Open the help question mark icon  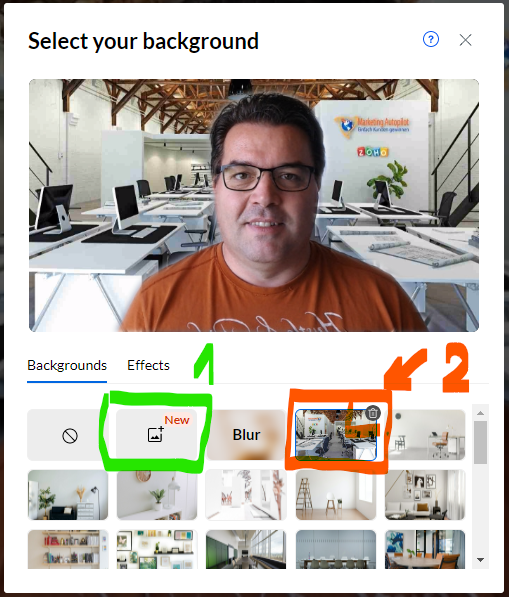click(x=431, y=39)
